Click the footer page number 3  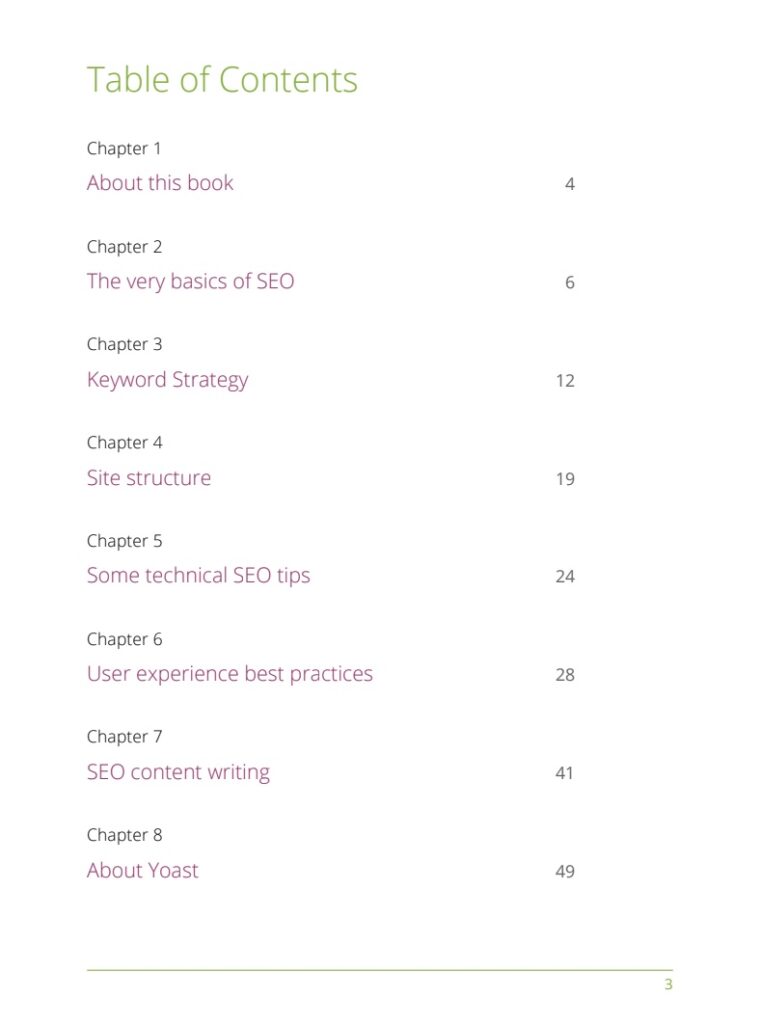(668, 985)
